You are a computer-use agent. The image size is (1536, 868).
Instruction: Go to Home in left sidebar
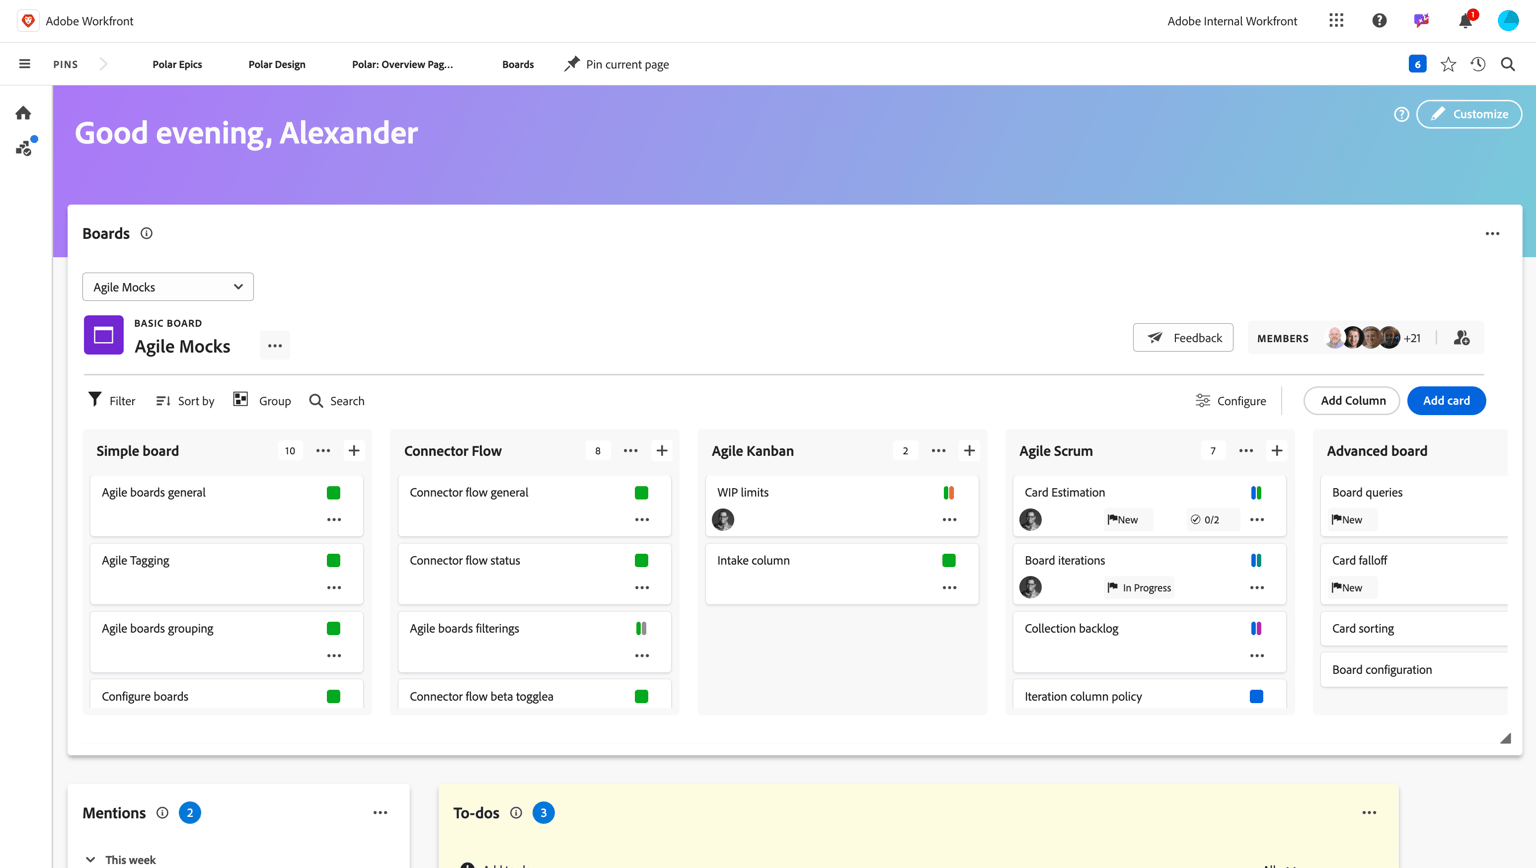click(23, 113)
